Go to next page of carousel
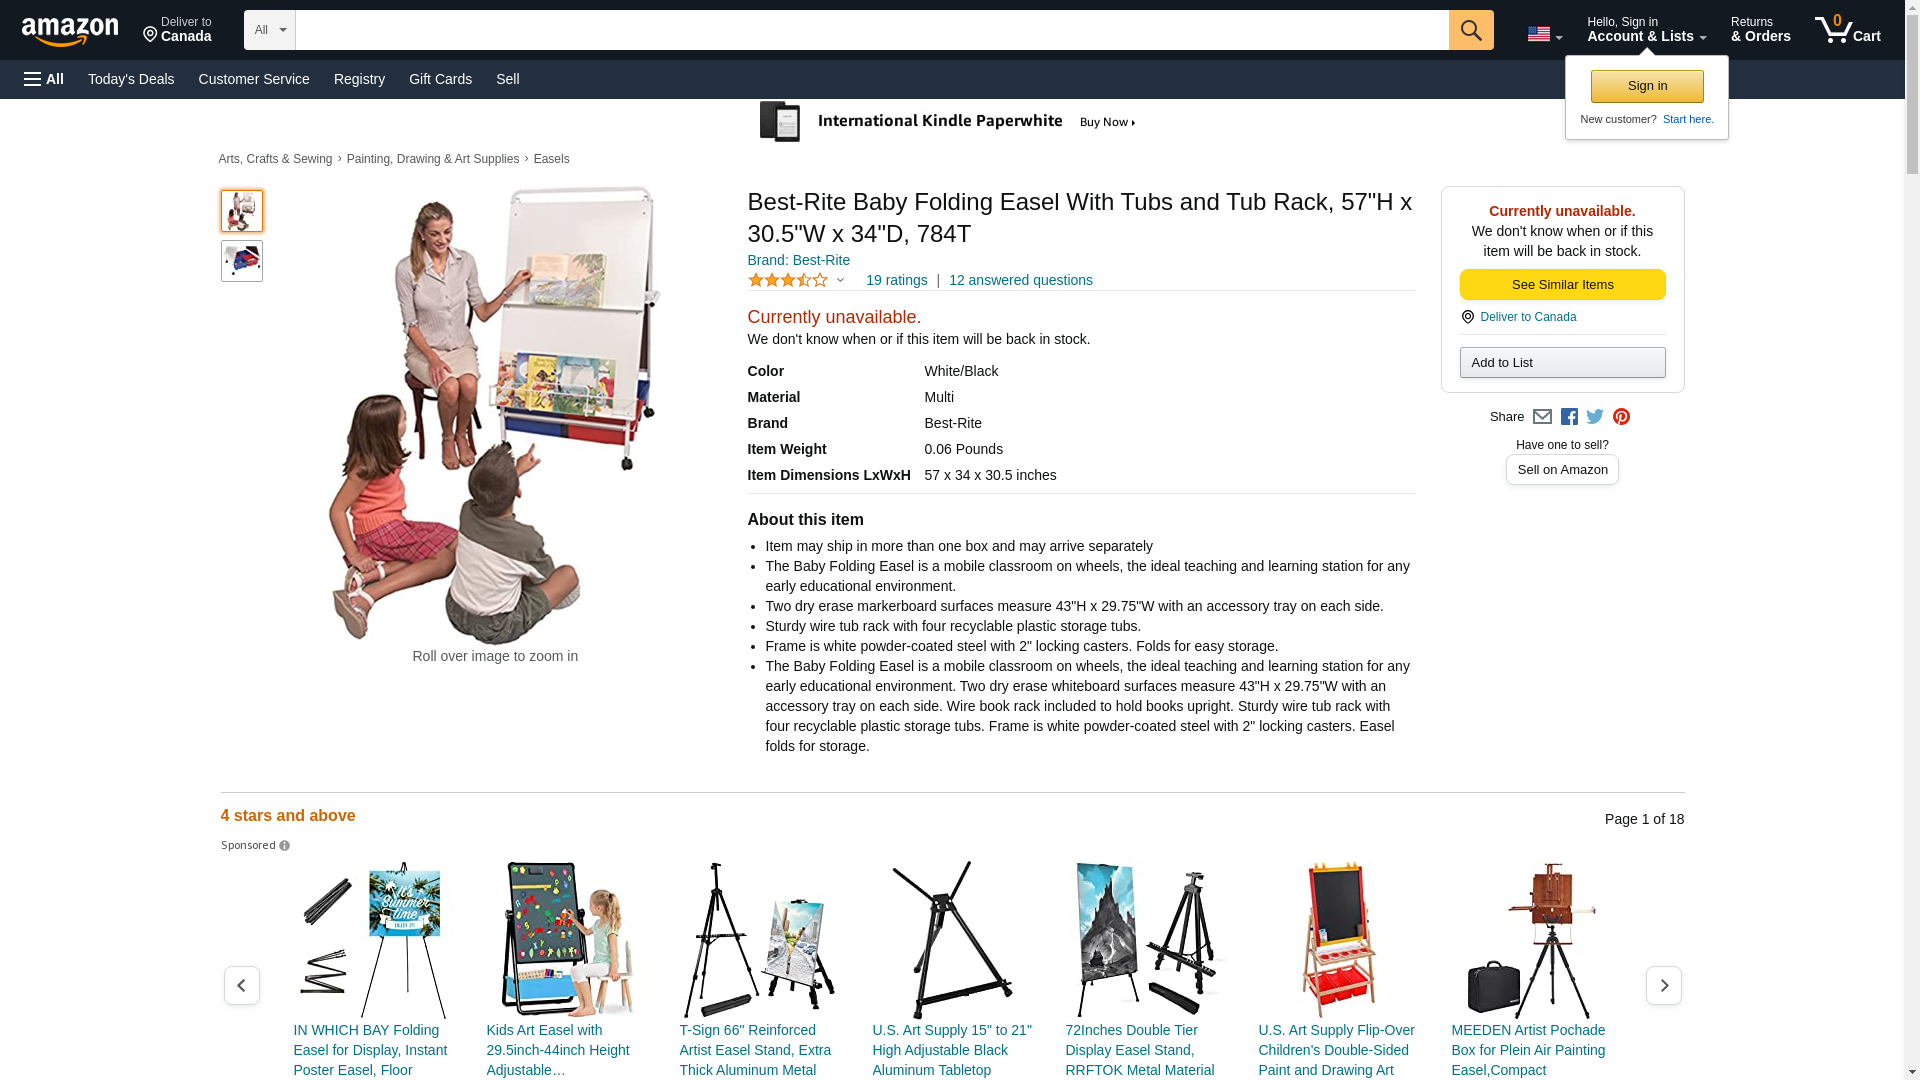The image size is (1920, 1080). [1663, 985]
